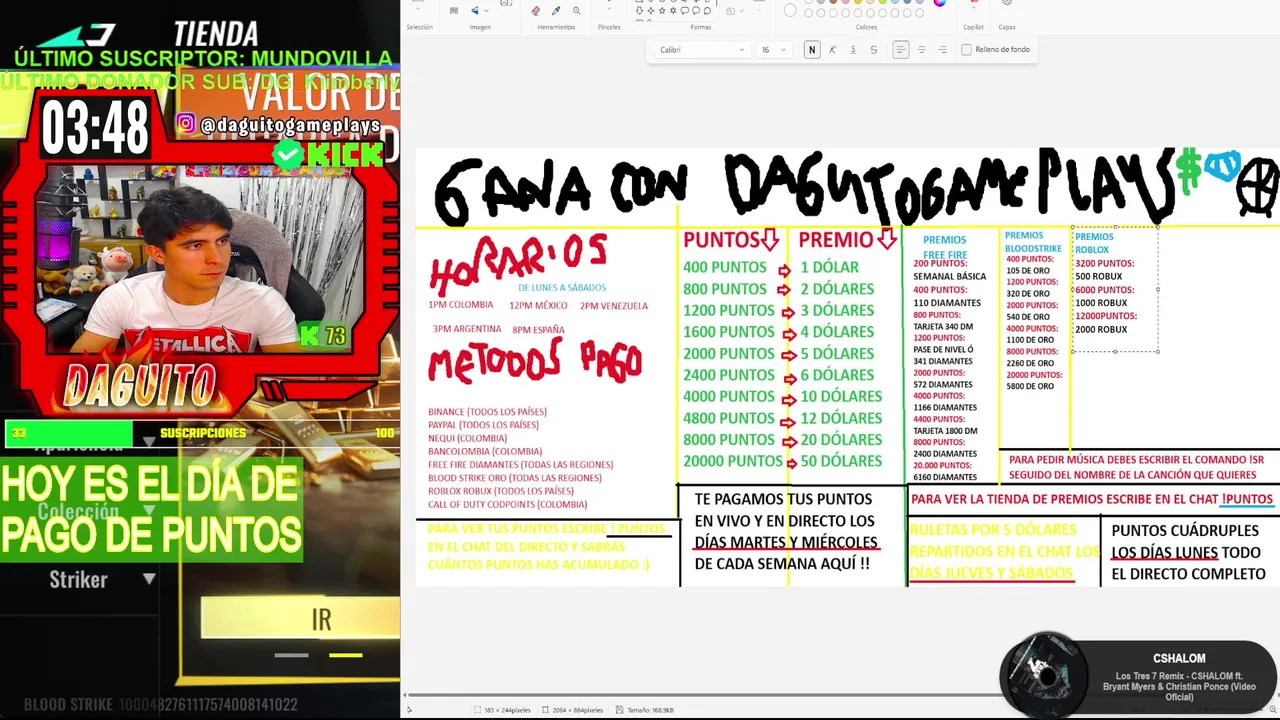Screen dimensions: 1280x720
Task: Open the rotate options dropdown arrow
Action: pyautogui.click(x=486, y=10)
